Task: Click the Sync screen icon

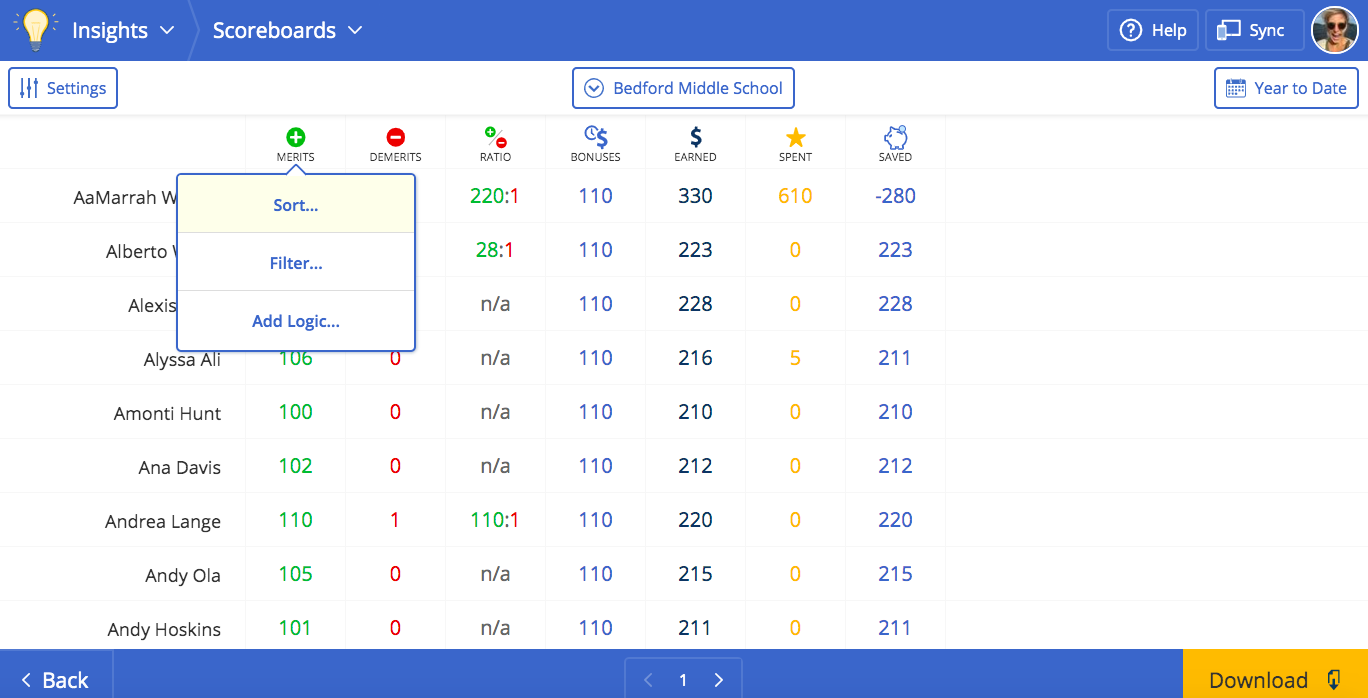Action: coord(1254,29)
